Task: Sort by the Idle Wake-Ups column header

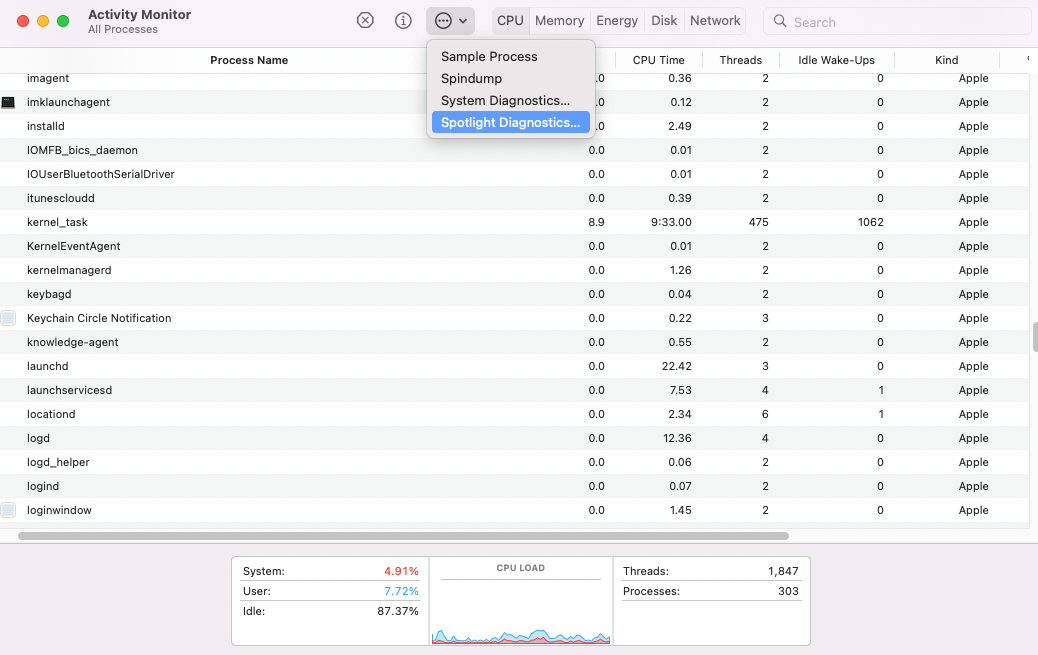Action: coord(837,60)
